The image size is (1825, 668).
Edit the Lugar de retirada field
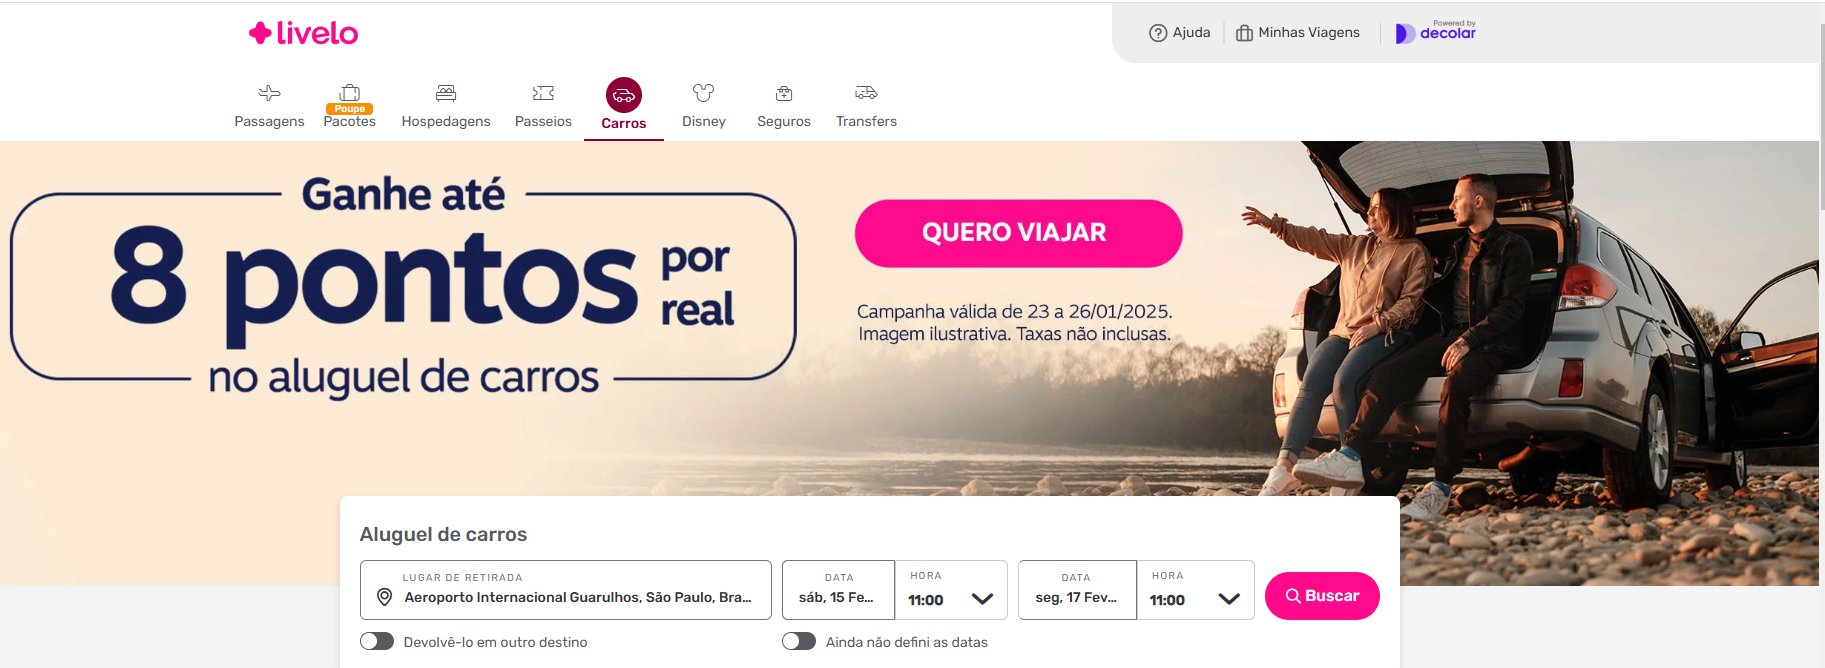click(x=566, y=590)
